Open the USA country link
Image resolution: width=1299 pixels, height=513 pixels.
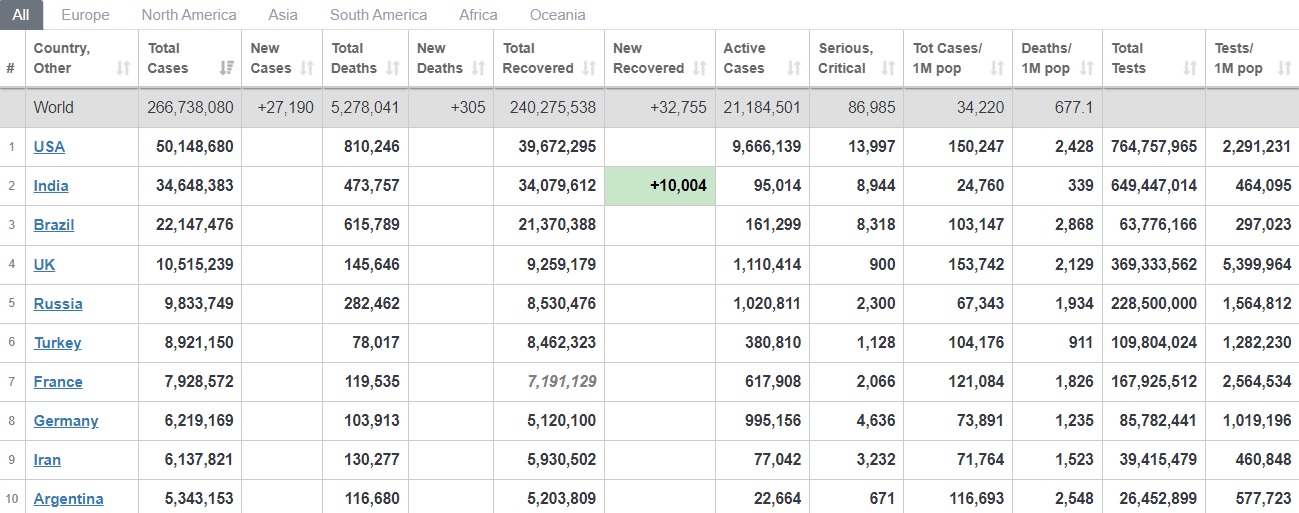point(49,146)
